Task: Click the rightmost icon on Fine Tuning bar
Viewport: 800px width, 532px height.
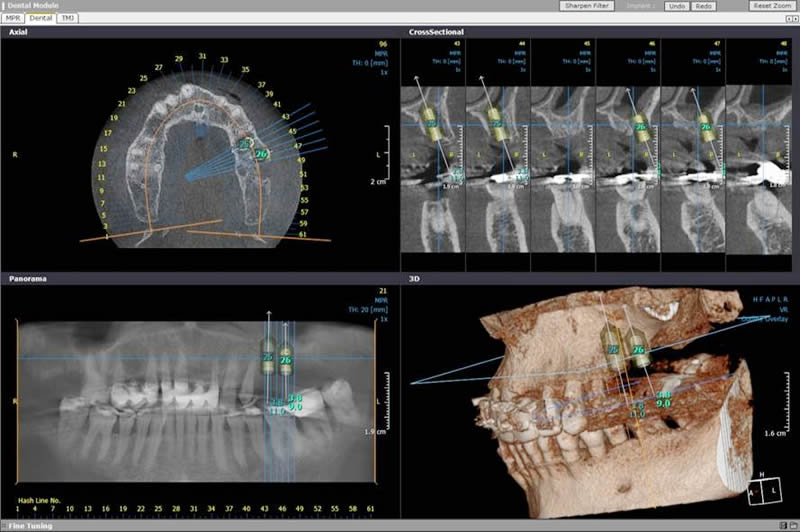Action: tap(793, 525)
